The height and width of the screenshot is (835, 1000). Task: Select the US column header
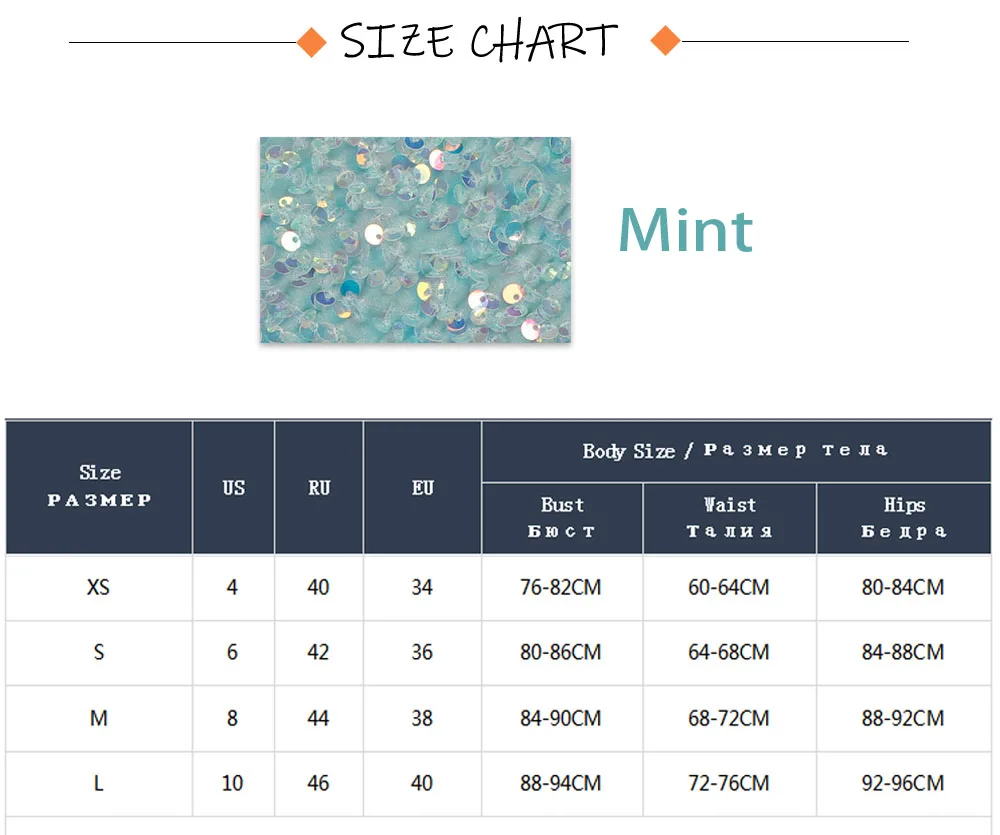point(233,488)
